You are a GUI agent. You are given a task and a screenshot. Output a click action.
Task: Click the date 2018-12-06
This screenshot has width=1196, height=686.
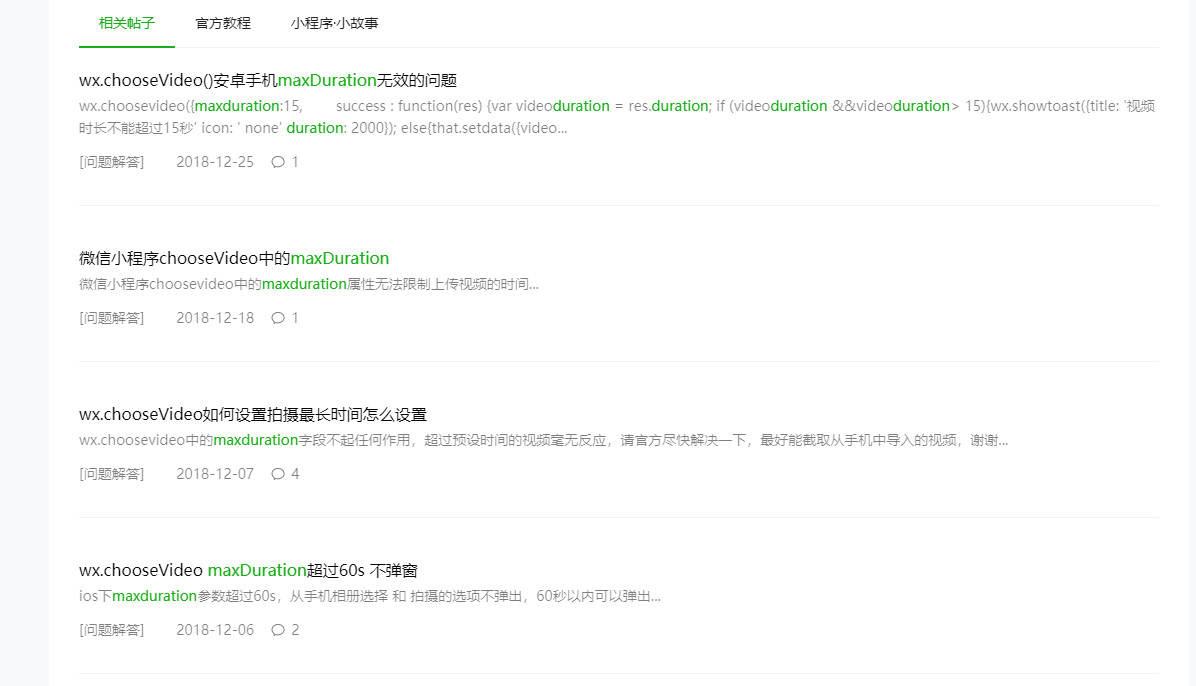pos(215,630)
